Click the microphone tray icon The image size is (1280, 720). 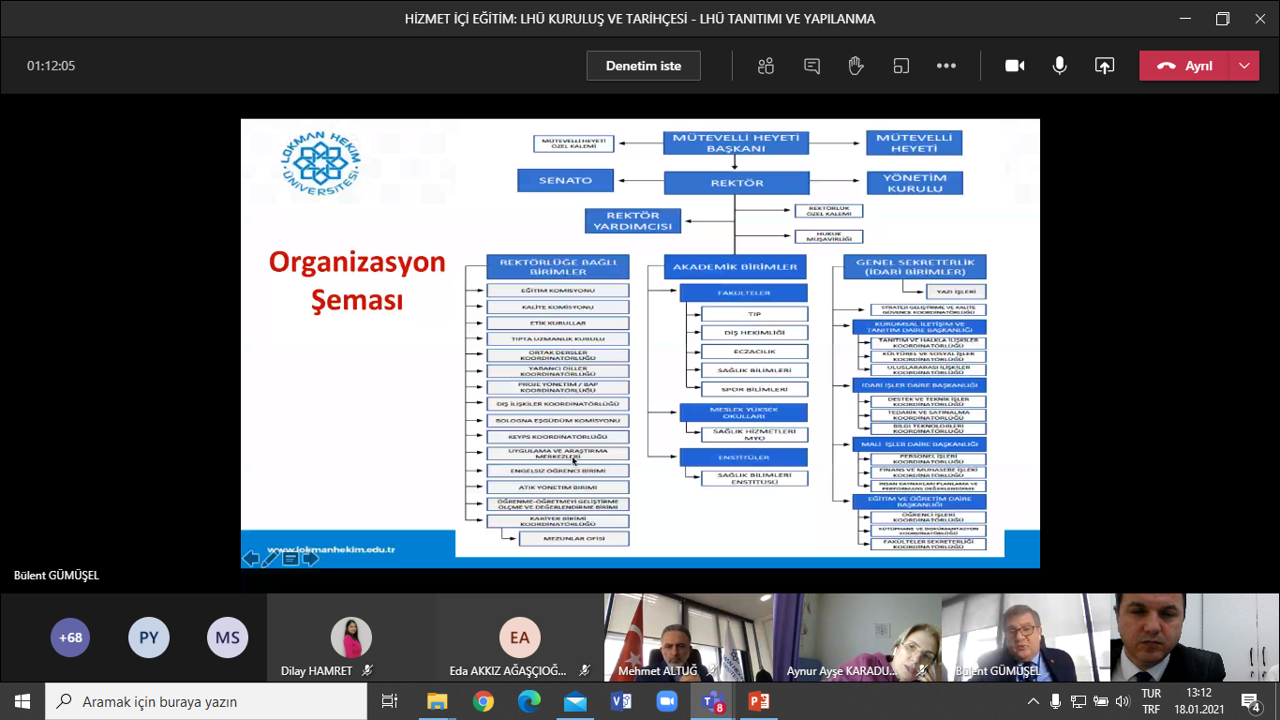click(x=1056, y=701)
